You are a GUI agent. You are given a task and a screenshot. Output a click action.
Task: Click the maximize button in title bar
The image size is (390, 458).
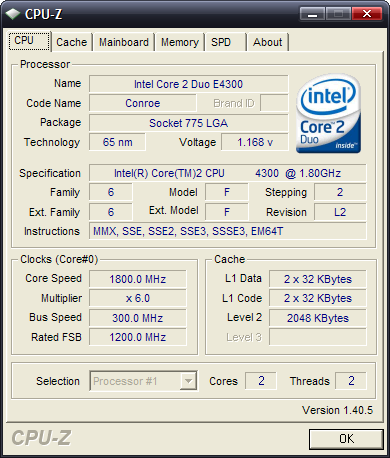(338, 14)
